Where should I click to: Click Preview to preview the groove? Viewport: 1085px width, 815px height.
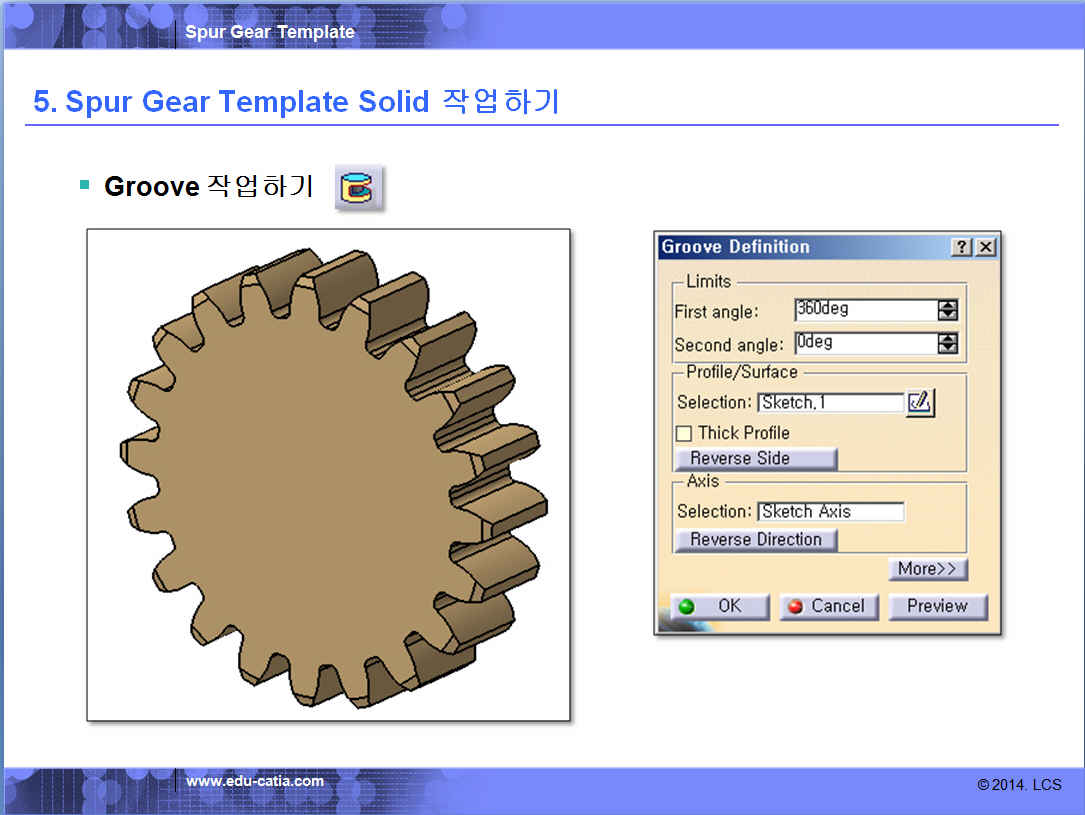(x=937, y=606)
